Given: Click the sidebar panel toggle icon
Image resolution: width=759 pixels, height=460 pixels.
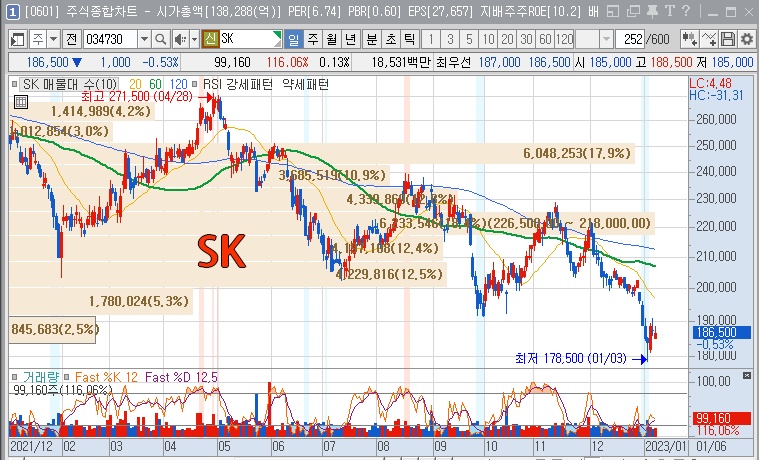Looking at the screenshot, I should pyautogui.click(x=18, y=39).
